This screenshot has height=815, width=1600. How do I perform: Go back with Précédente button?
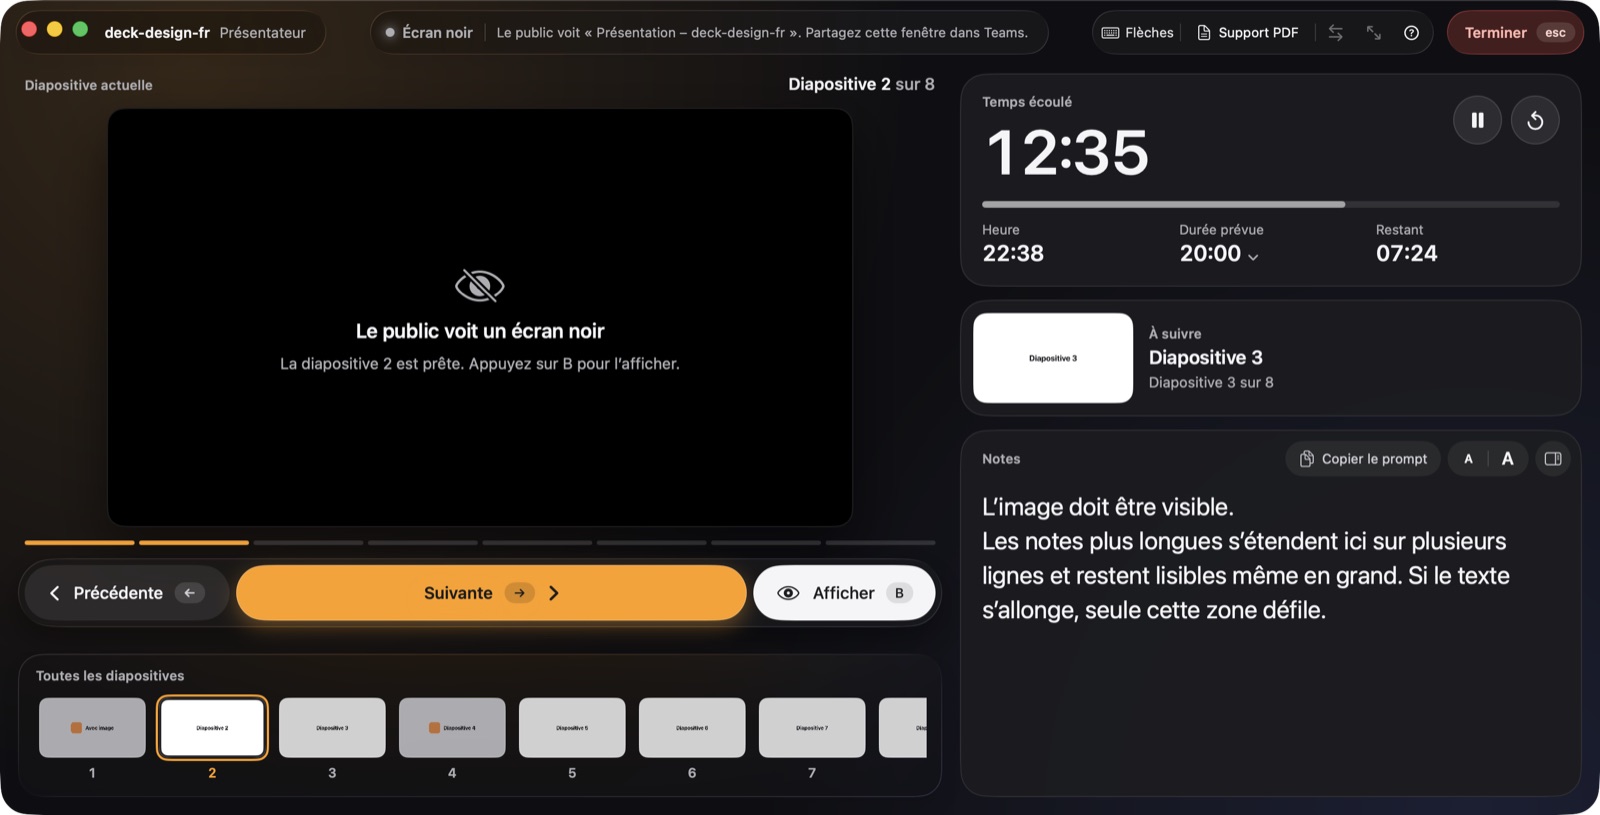[x=127, y=593]
